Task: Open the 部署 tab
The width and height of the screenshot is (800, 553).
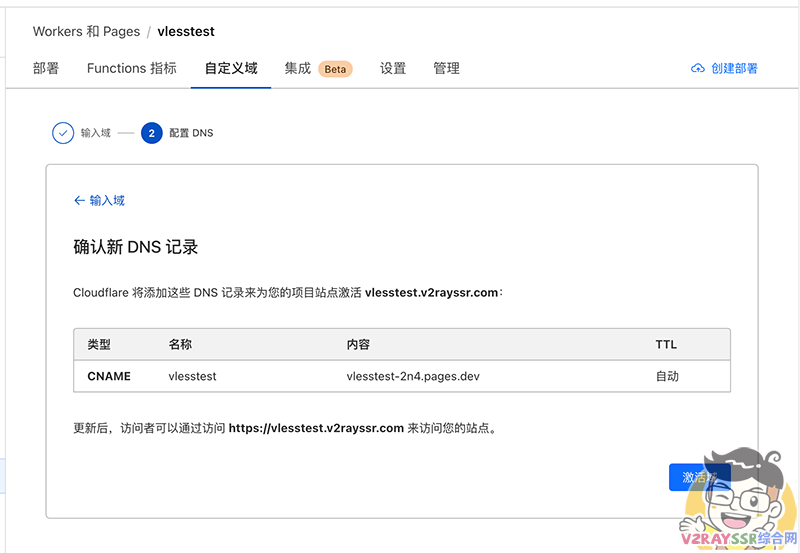Action: pos(46,69)
